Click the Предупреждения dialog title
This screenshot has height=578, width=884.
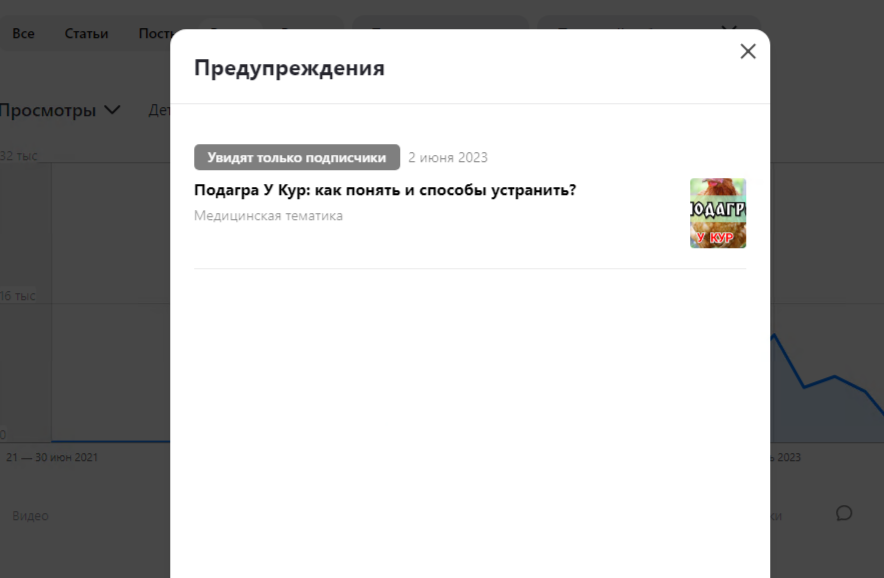tap(288, 67)
